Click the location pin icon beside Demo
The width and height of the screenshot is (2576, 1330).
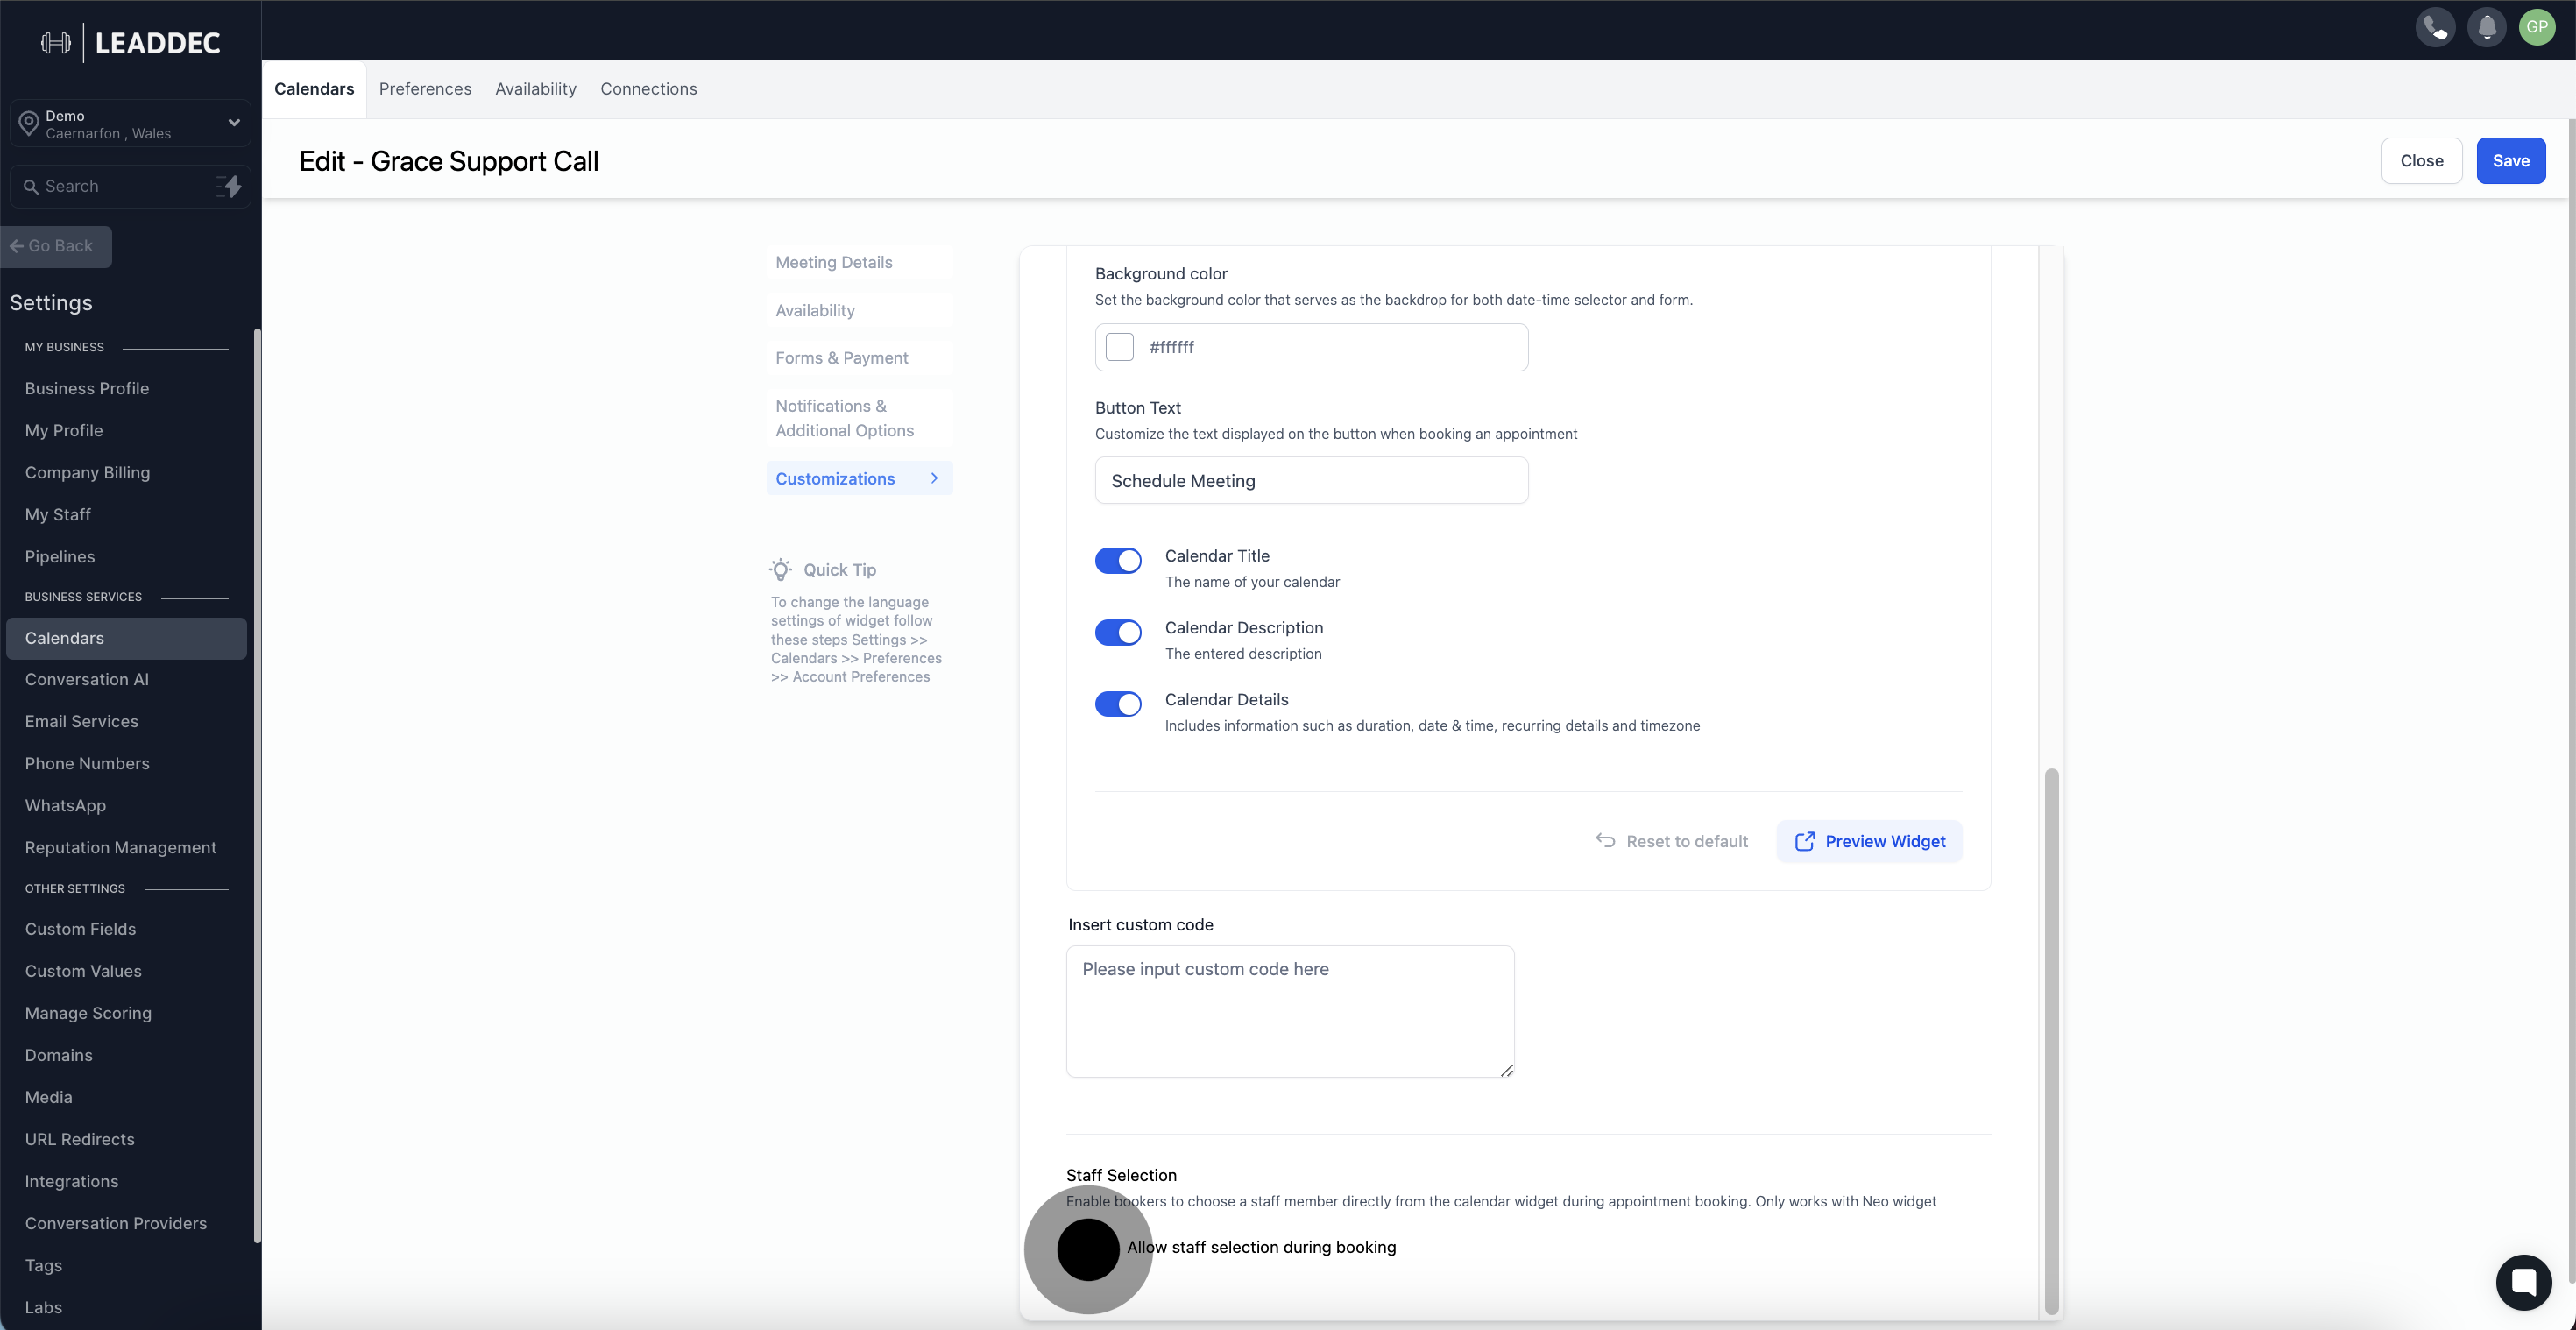point(28,124)
